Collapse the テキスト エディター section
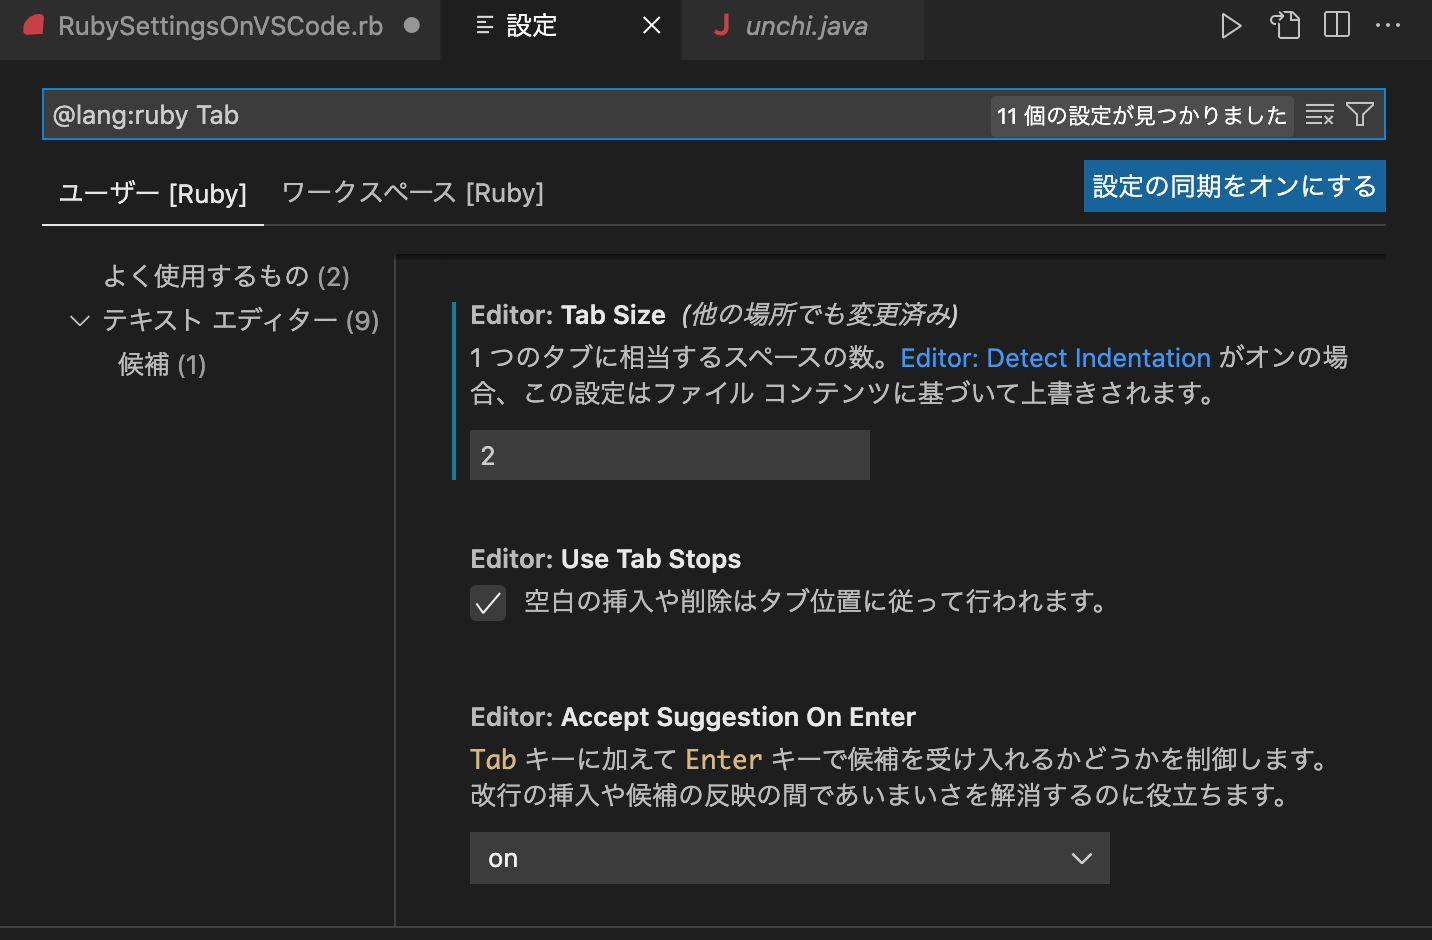Image resolution: width=1432 pixels, height=940 pixels. click(x=80, y=320)
